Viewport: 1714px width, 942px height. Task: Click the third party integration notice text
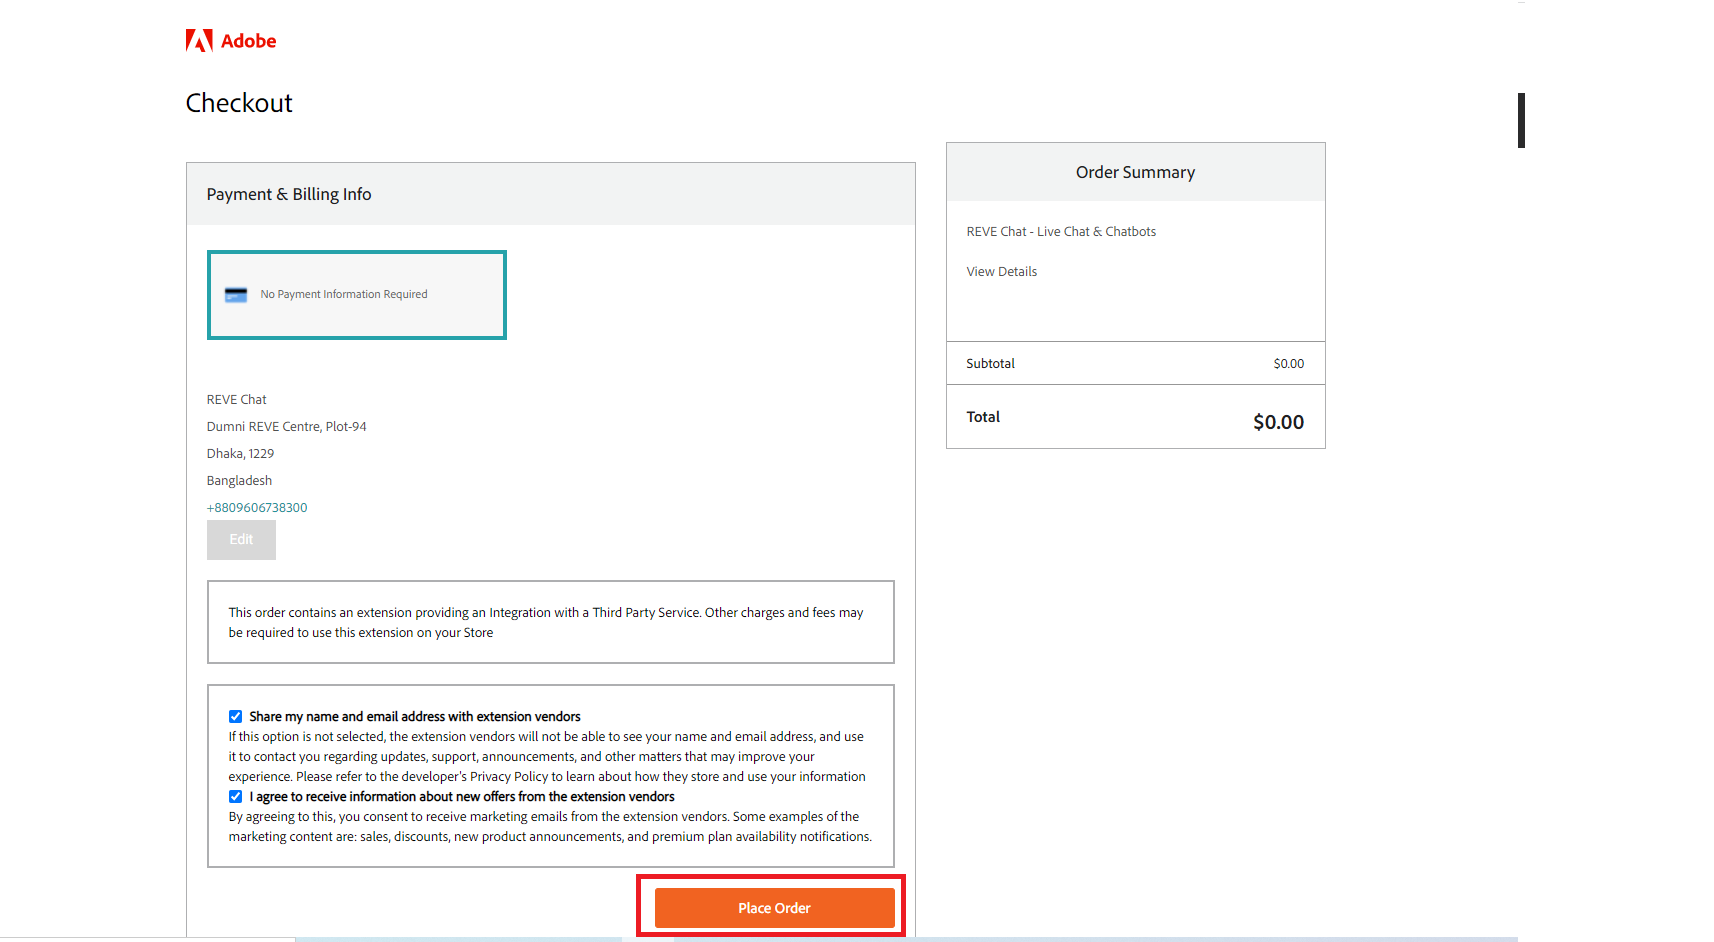546,623
